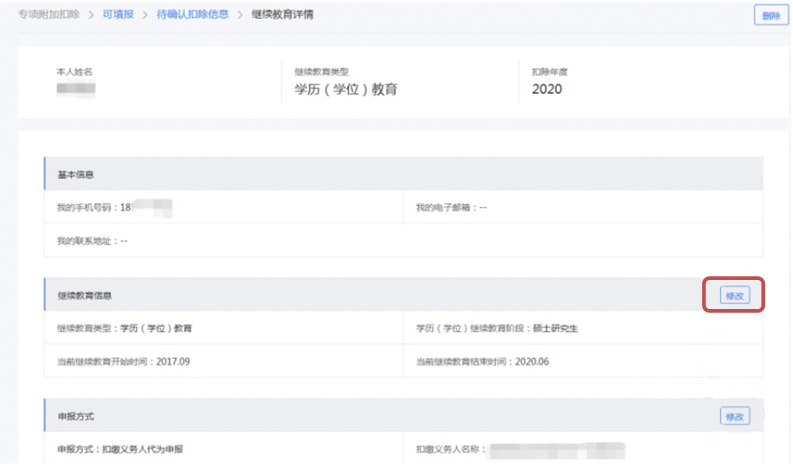
Task: Select the 继续教育信息 section header
Action: pyautogui.click(x=84, y=296)
